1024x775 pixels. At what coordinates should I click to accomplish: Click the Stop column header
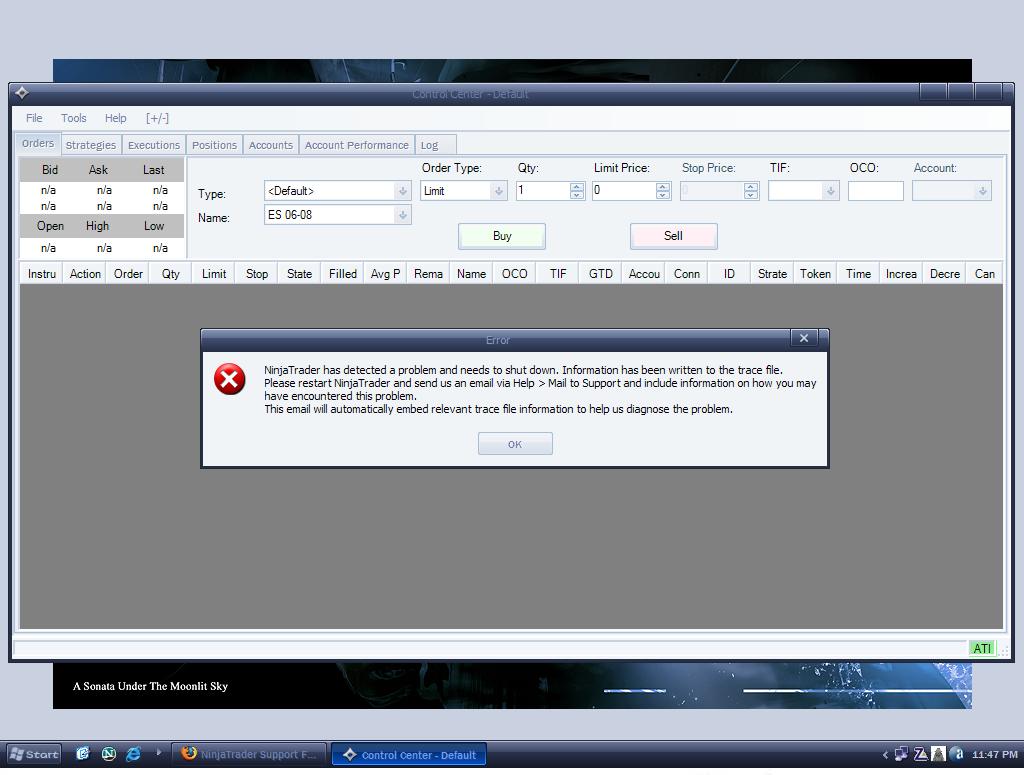257,274
